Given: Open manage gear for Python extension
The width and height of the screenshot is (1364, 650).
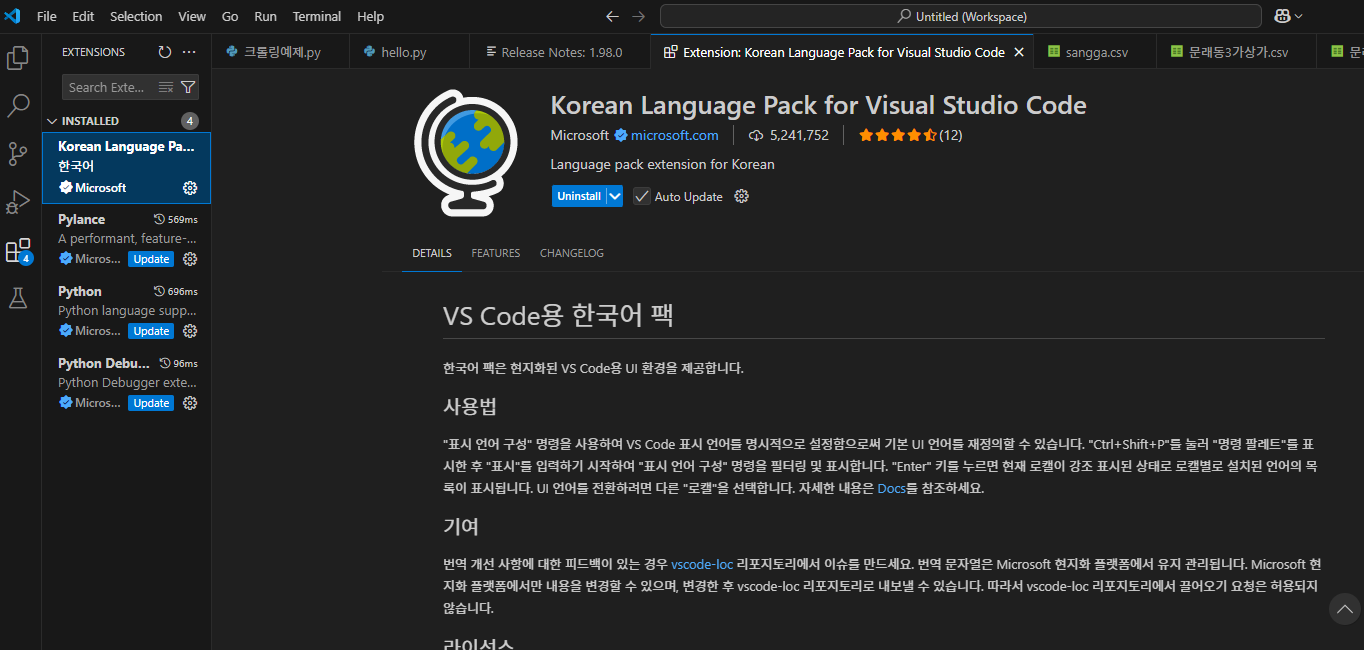Looking at the screenshot, I should (190, 331).
